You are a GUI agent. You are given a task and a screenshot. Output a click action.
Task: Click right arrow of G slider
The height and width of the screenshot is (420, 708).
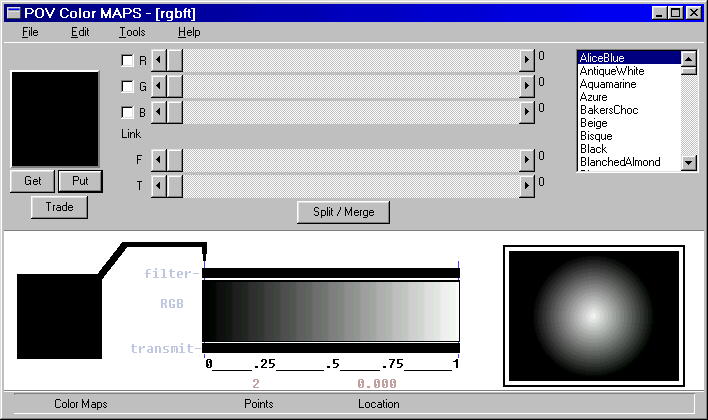(x=526, y=86)
